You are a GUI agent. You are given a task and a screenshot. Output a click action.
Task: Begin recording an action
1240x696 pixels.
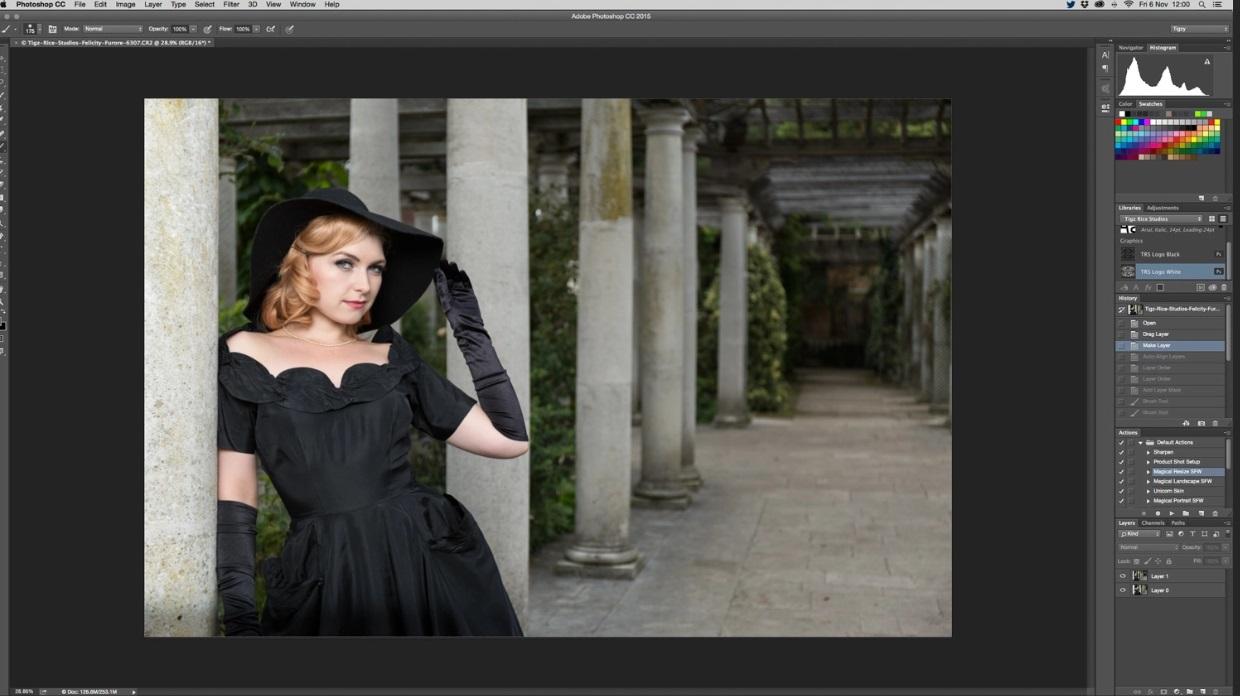[1158, 513]
